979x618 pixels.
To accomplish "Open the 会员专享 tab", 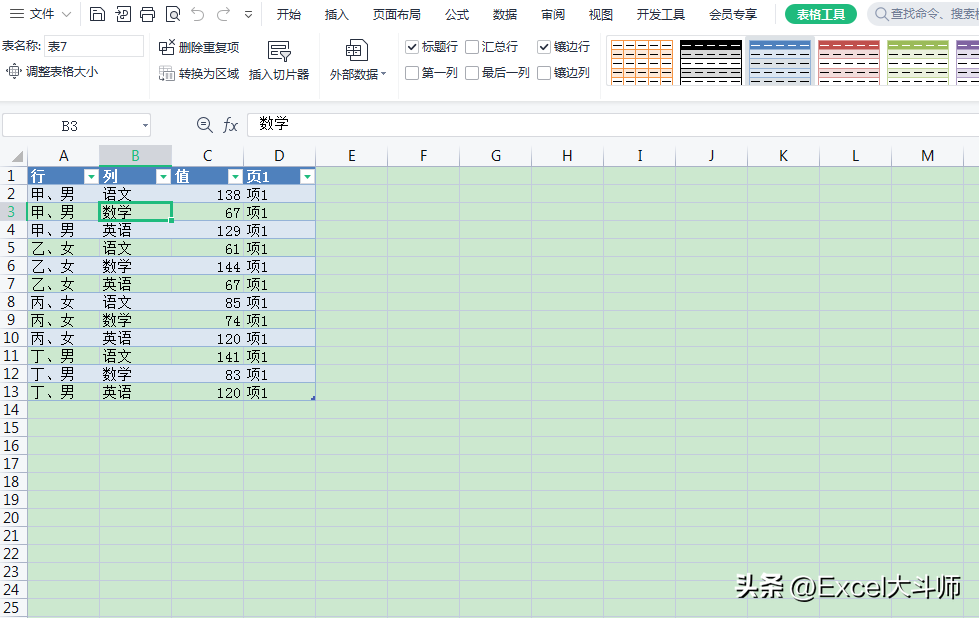I will pos(733,14).
